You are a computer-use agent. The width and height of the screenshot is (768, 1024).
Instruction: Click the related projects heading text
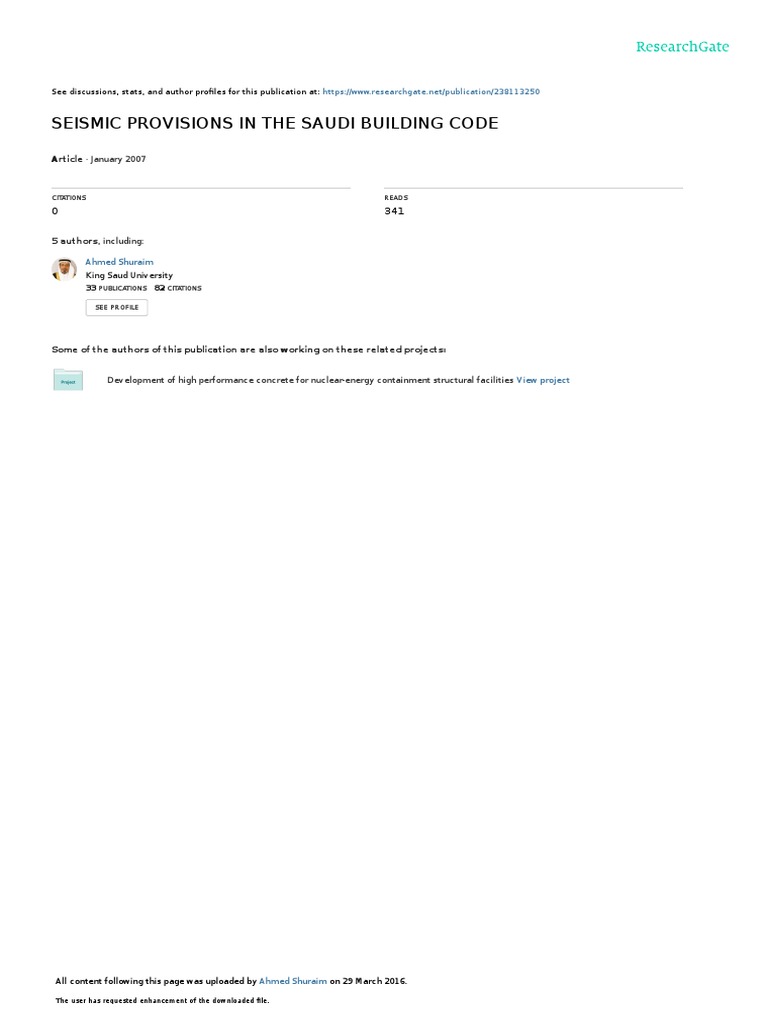click(x=249, y=349)
